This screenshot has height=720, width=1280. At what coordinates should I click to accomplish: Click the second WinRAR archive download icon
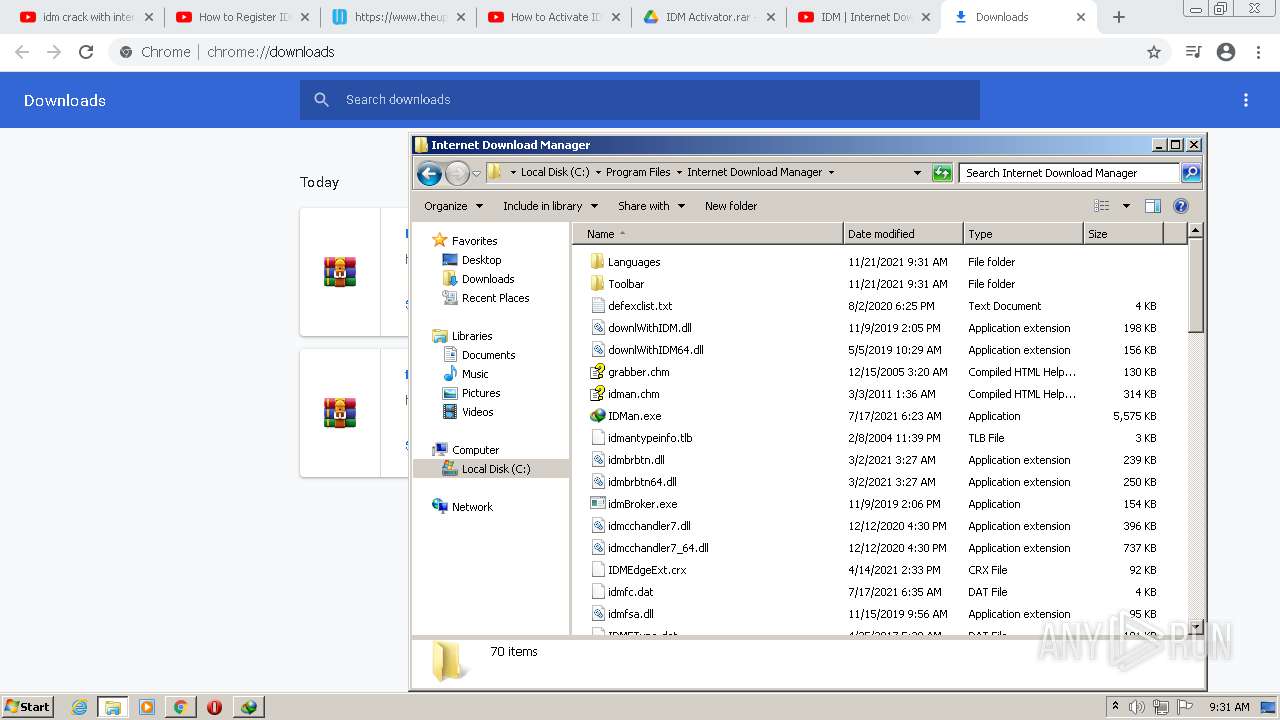(340, 412)
